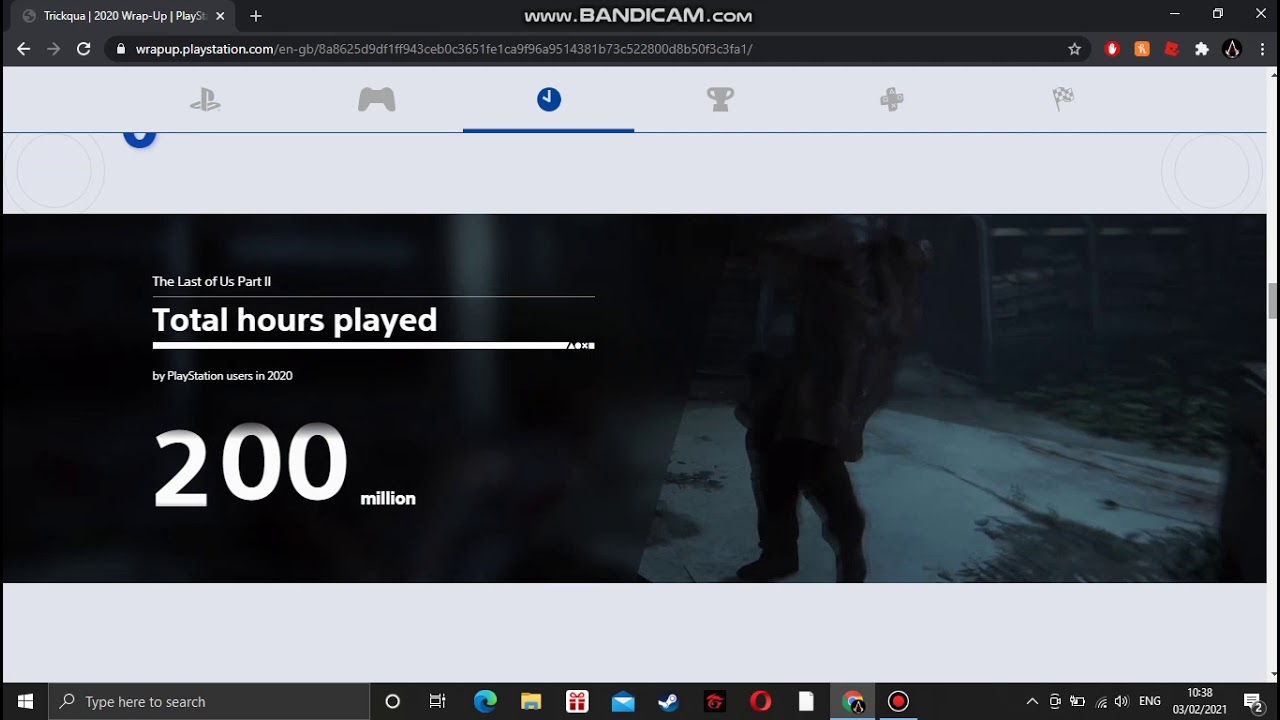The width and height of the screenshot is (1280, 720).
Task: Open the trophy section tab
Action: 720,99
